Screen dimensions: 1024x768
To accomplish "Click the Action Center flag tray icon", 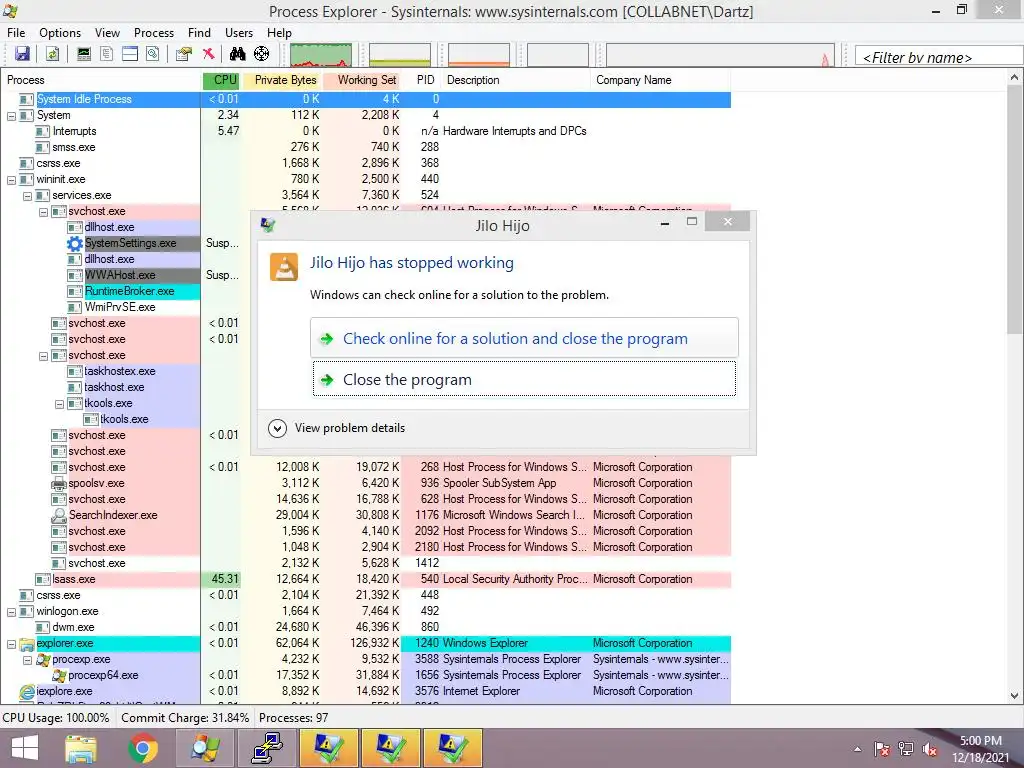I will pyautogui.click(x=882, y=749).
